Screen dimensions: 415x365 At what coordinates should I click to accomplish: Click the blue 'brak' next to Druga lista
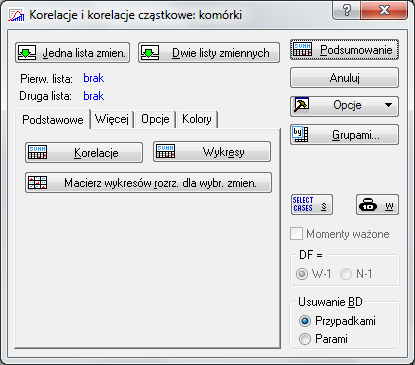94,96
